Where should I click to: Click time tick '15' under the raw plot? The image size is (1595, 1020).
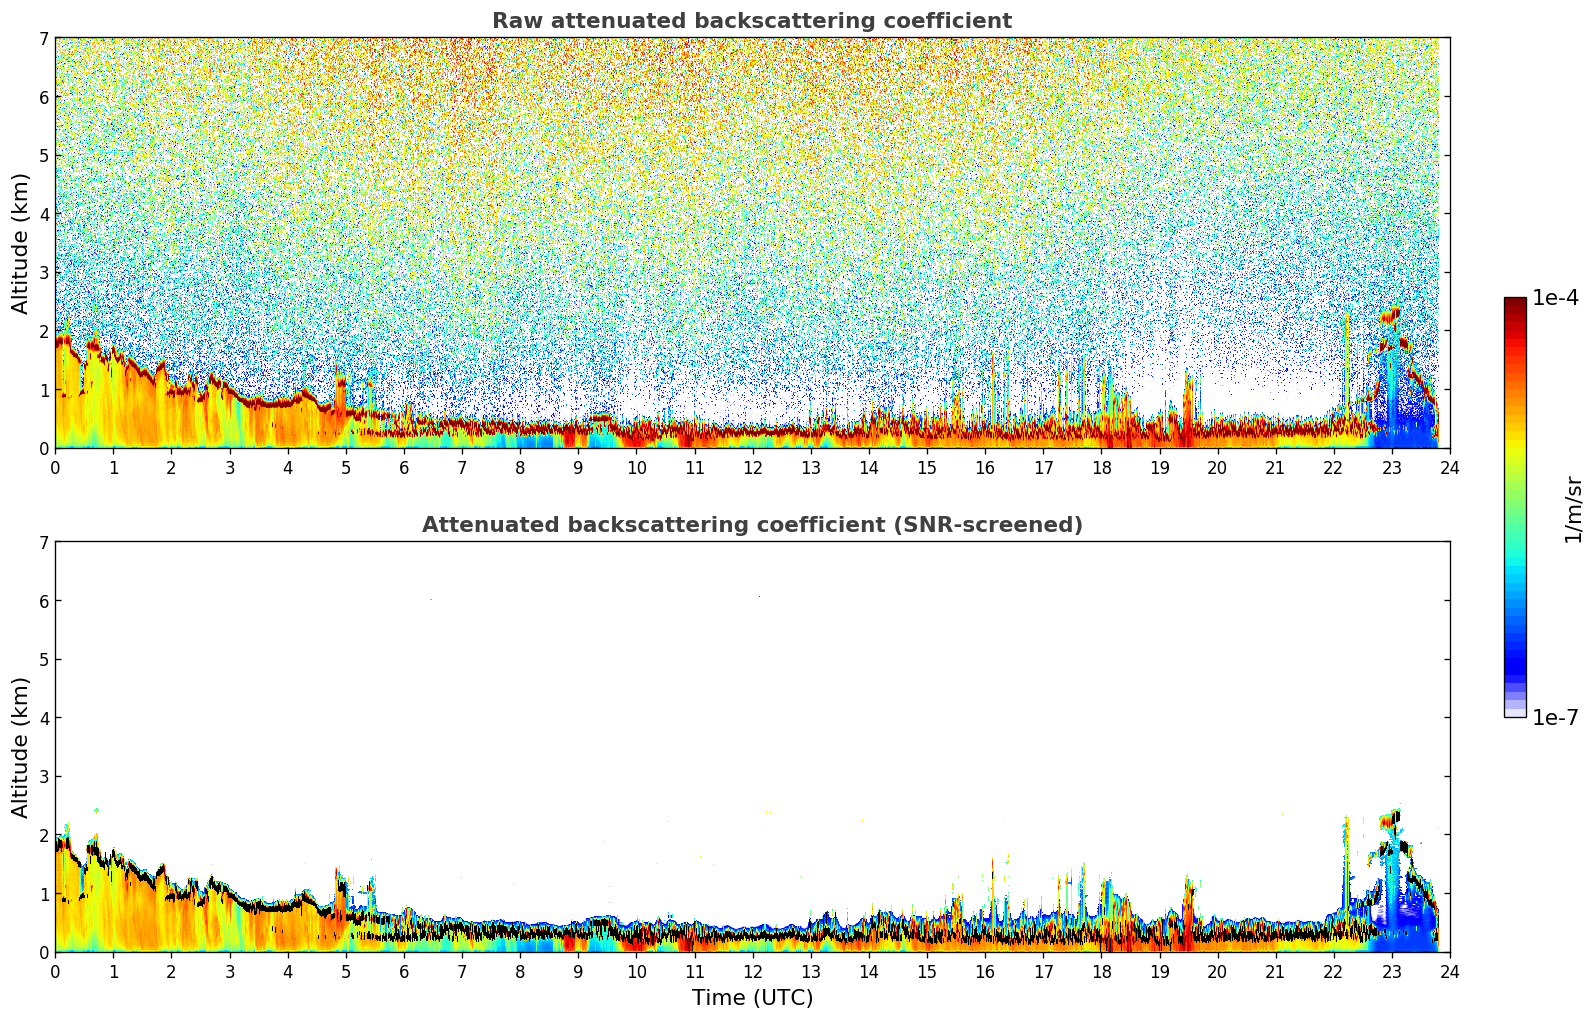pos(927,468)
